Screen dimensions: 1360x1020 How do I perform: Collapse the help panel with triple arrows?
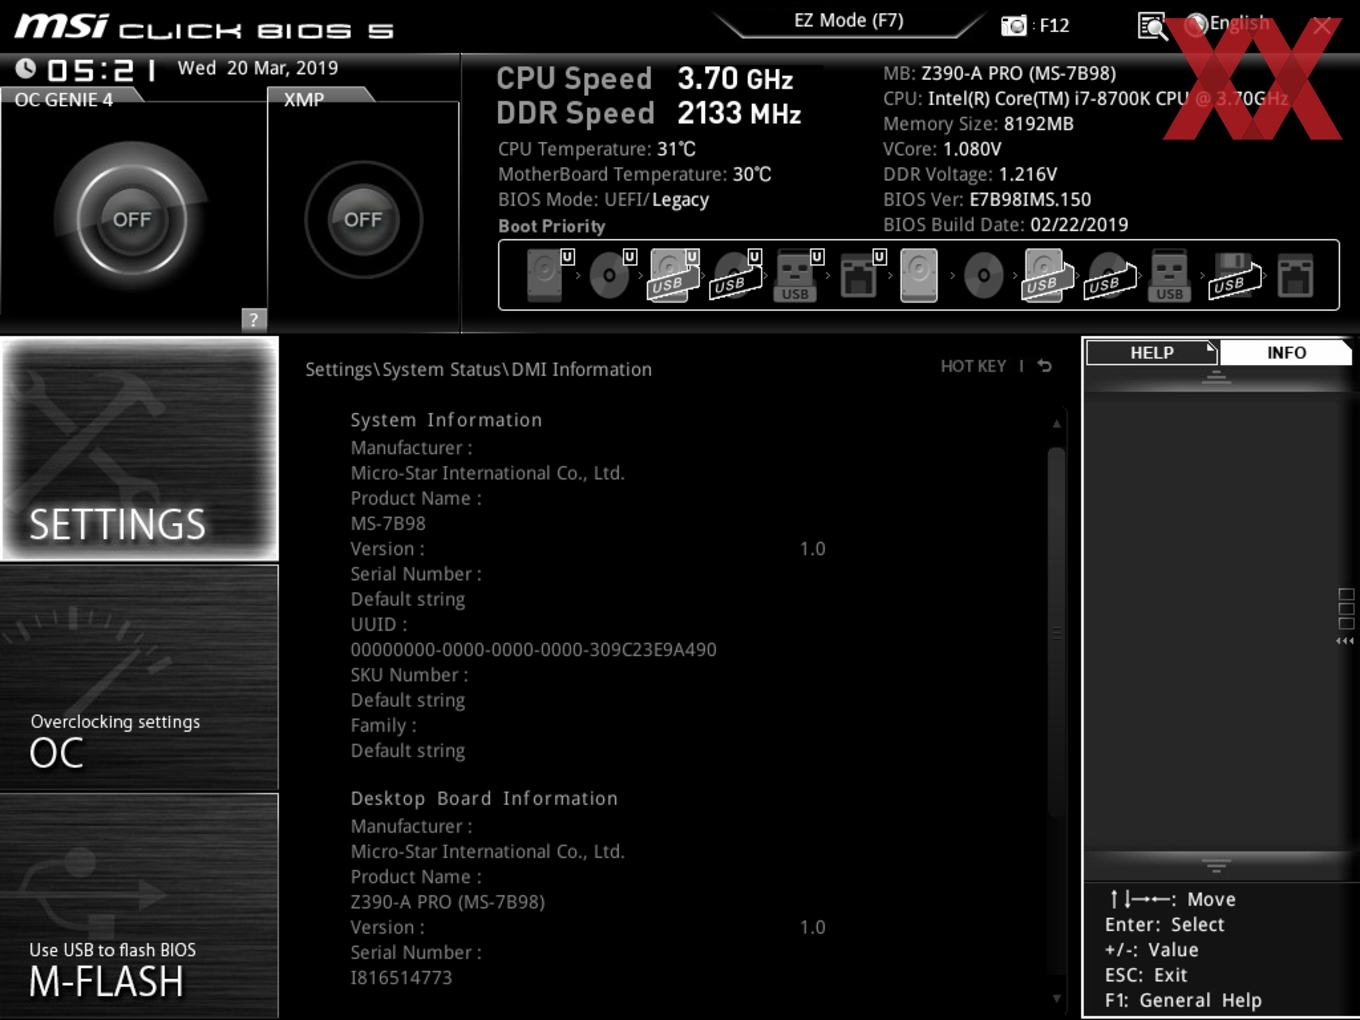[1346, 641]
